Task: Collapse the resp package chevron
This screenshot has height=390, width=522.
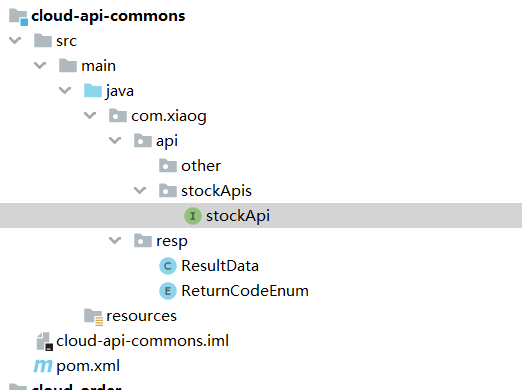Action: [x=115, y=240]
